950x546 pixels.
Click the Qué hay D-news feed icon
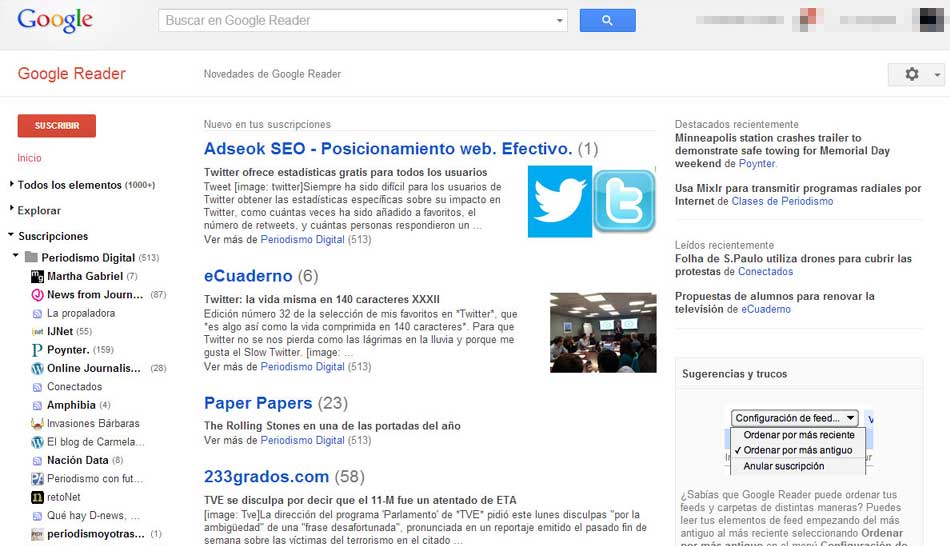pos(37,516)
